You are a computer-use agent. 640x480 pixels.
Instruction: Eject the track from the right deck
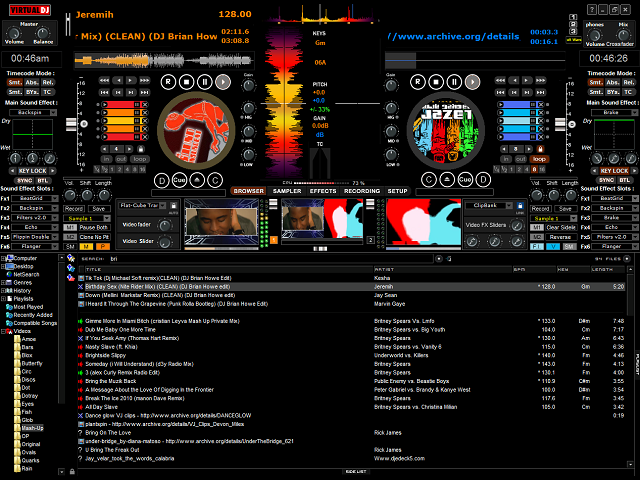point(447,180)
